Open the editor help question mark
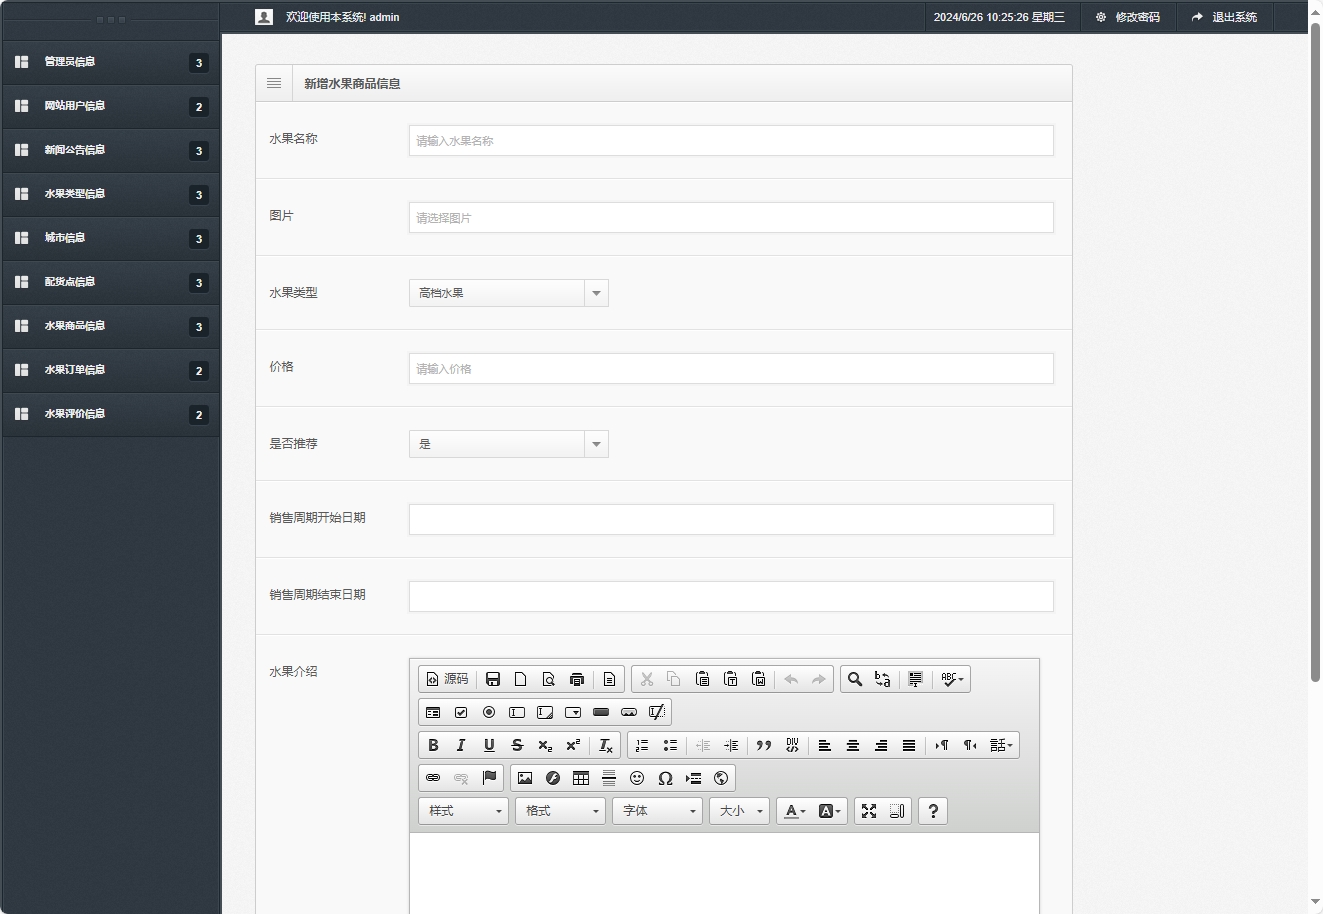 pyautogui.click(x=933, y=811)
